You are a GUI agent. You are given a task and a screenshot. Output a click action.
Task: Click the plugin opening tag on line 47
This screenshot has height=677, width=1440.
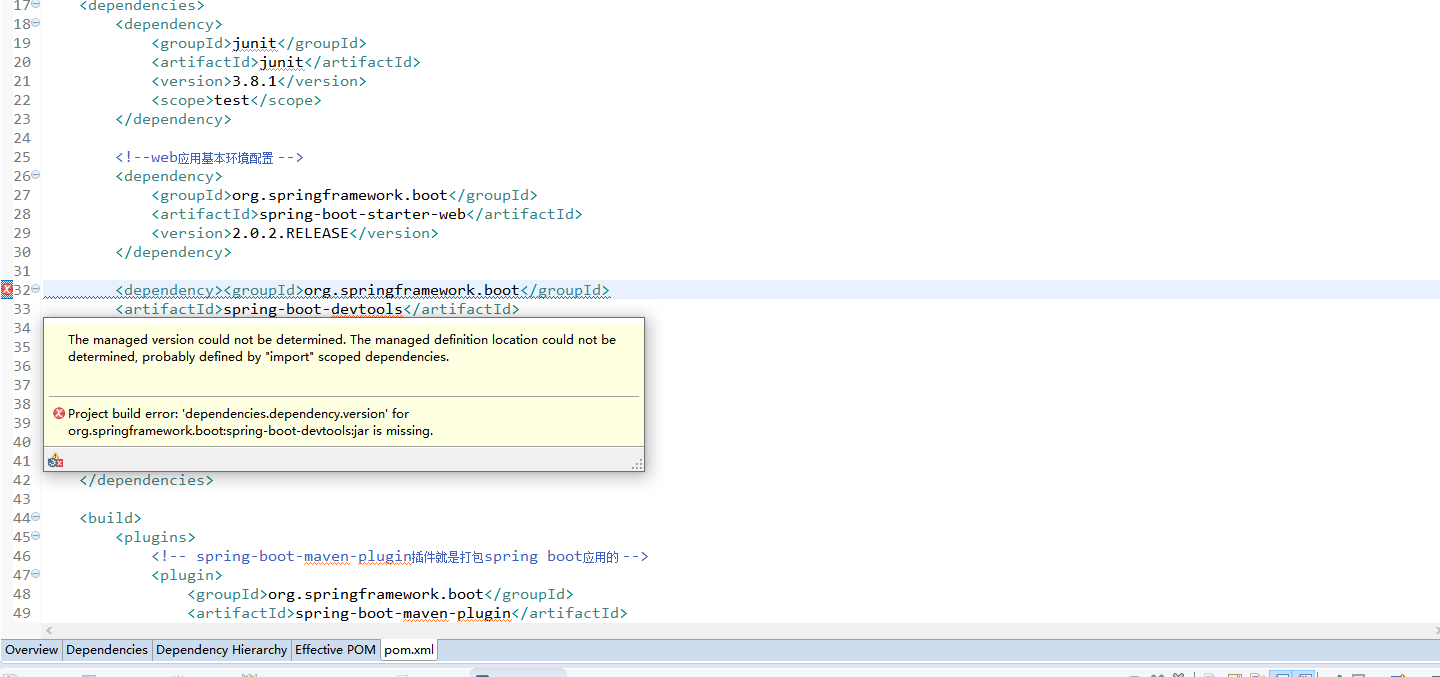pos(187,575)
